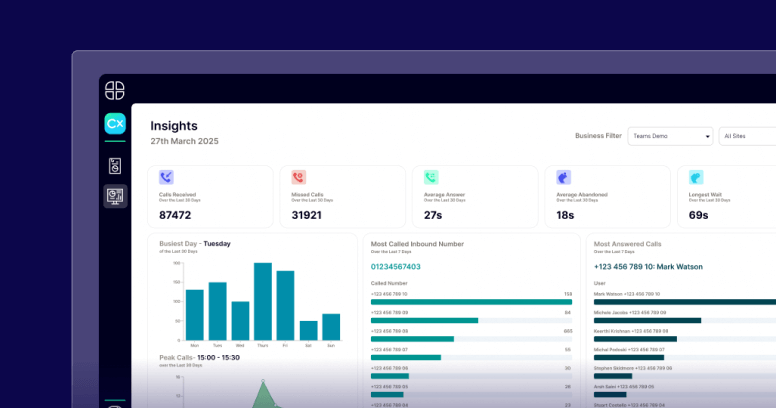This screenshot has width=776, height=408.
Task: Click the top bar for called number +123 456 789 10
Action: pyautogui.click(x=471, y=302)
